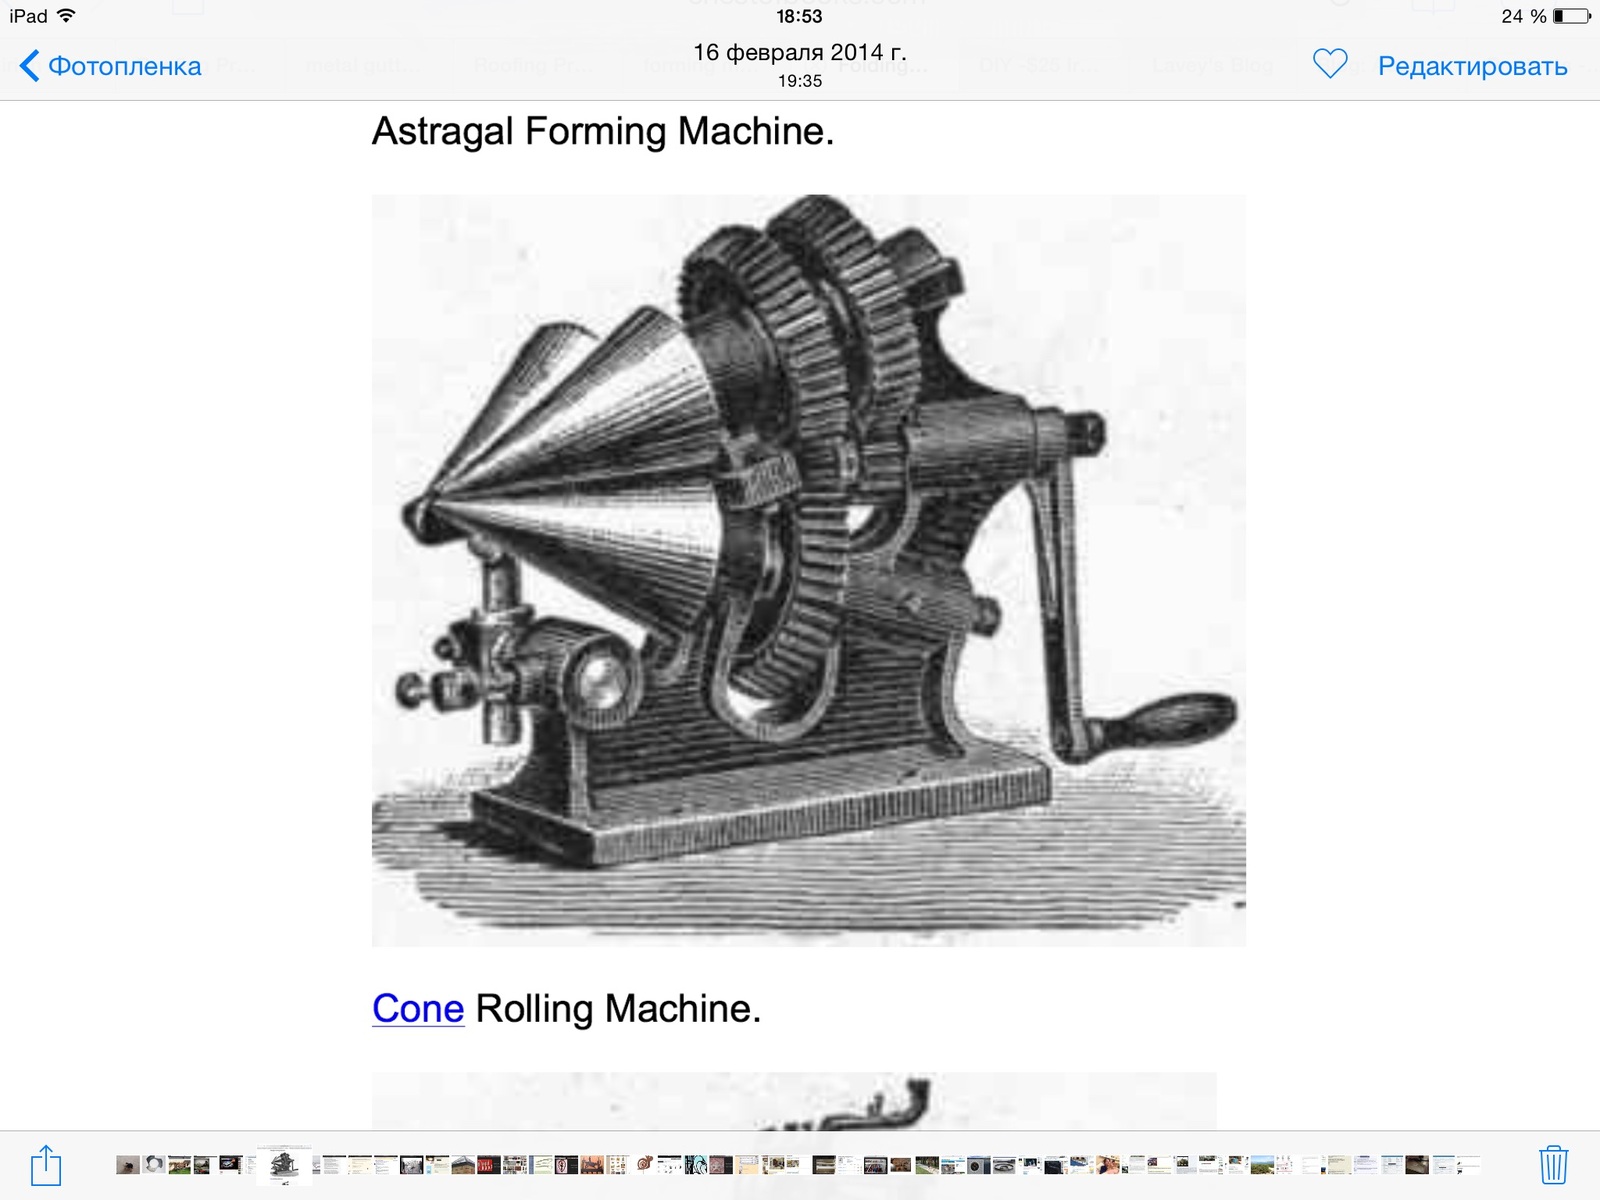Image resolution: width=1600 pixels, height=1200 pixels.
Task: Select the rightmost thumbnail in the filmstrip
Action: click(x=1468, y=1165)
